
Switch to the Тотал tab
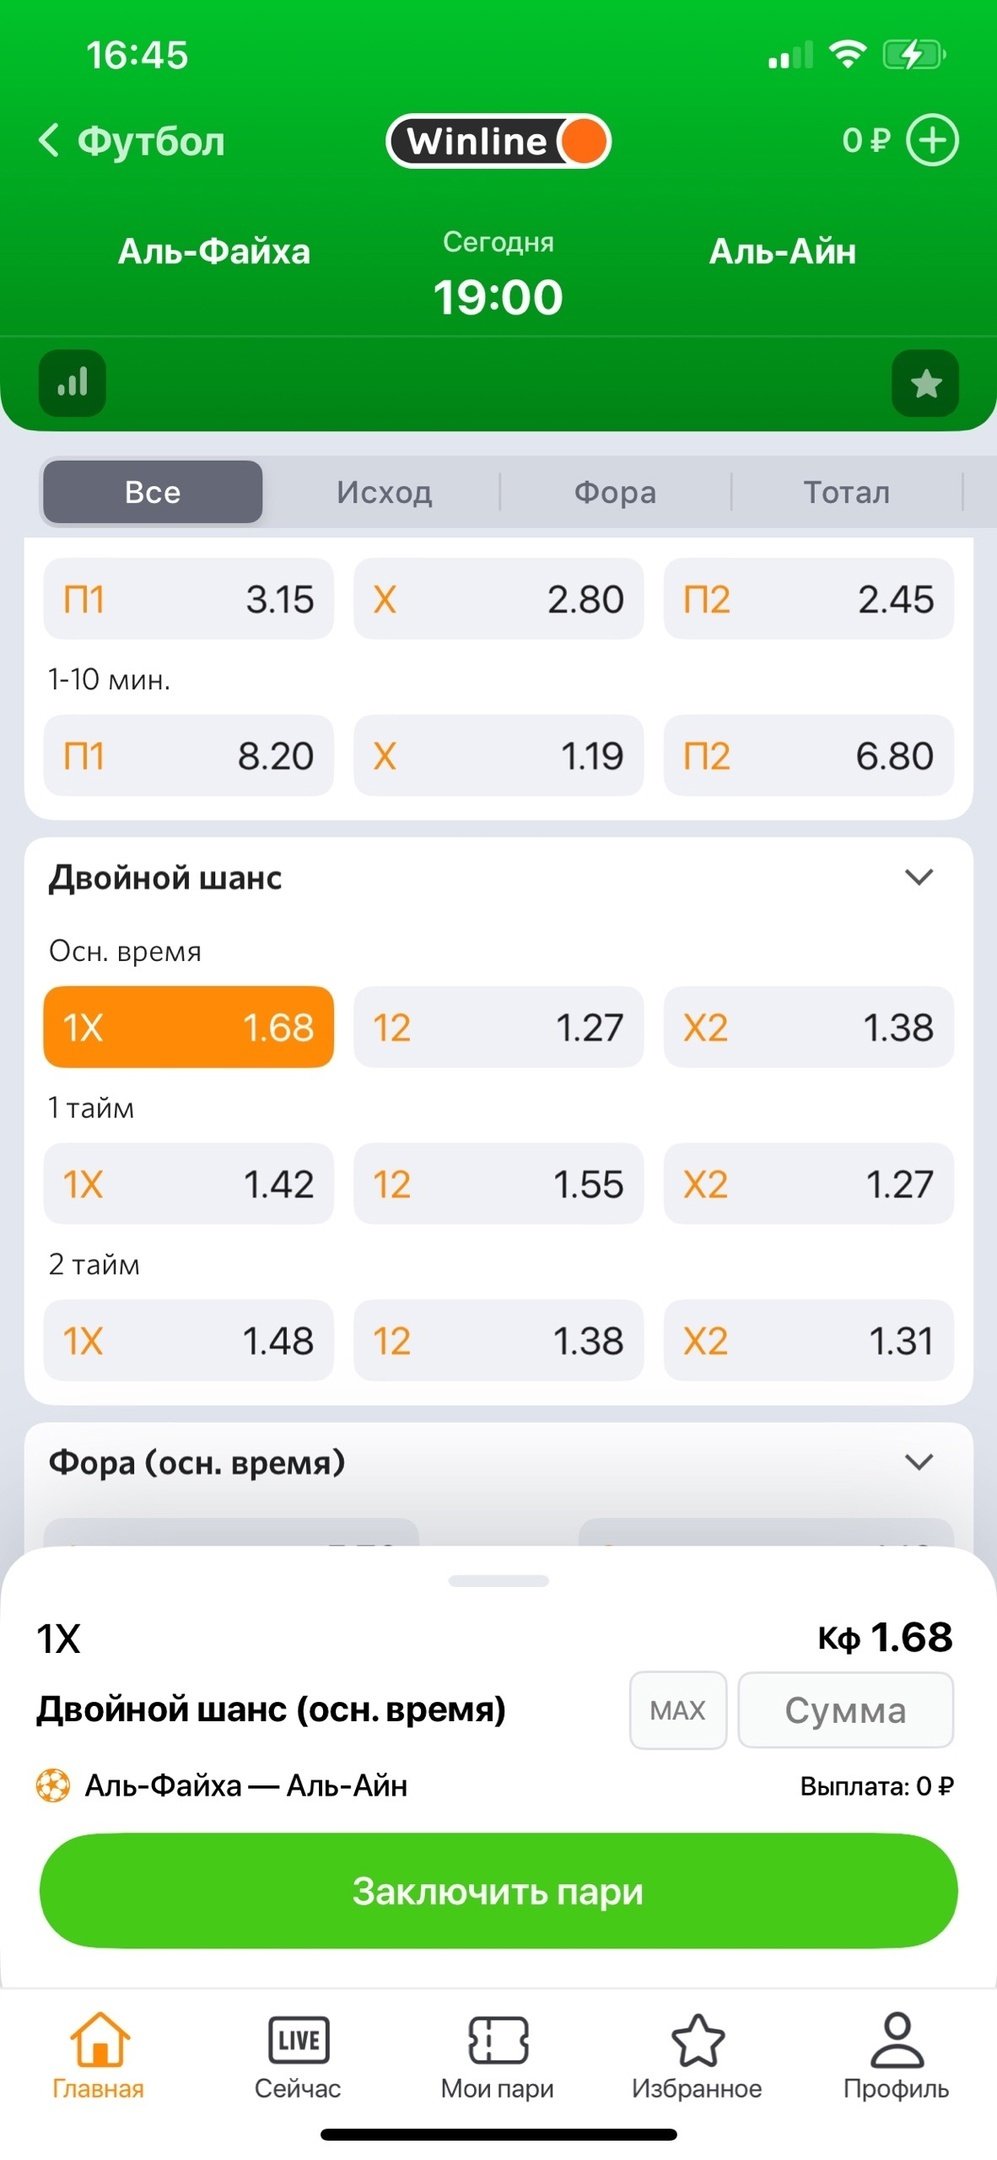click(x=846, y=492)
